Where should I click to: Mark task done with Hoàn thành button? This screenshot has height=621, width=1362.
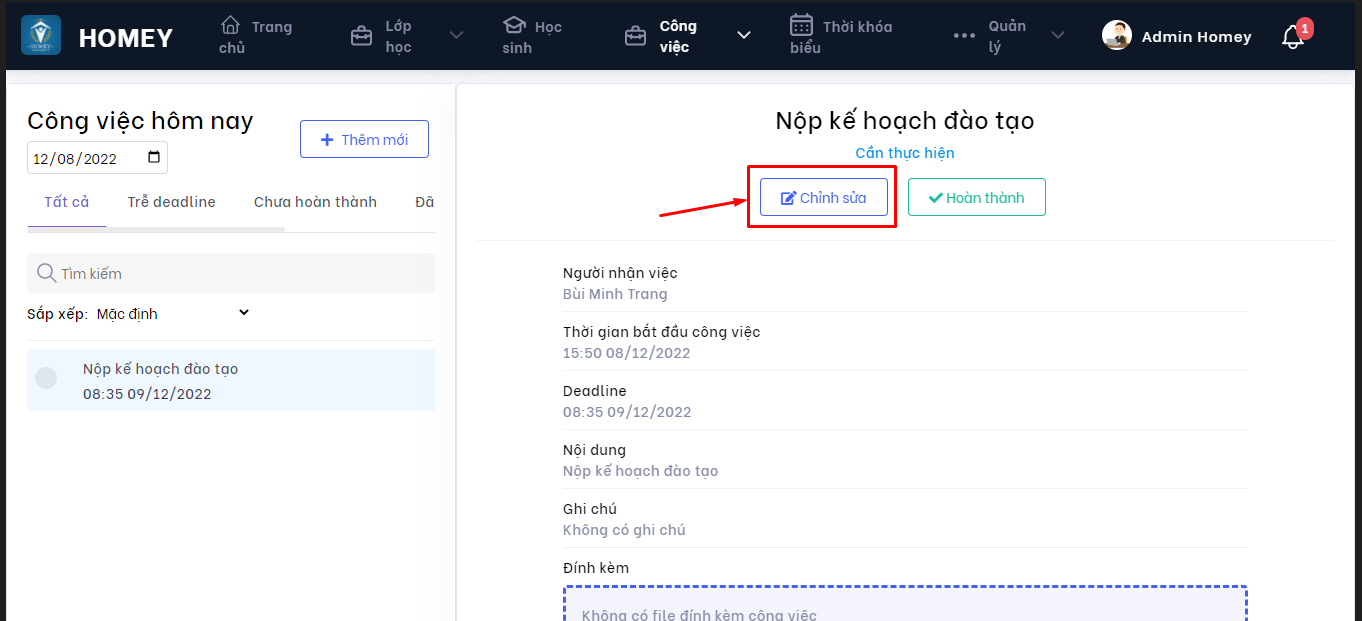click(976, 198)
